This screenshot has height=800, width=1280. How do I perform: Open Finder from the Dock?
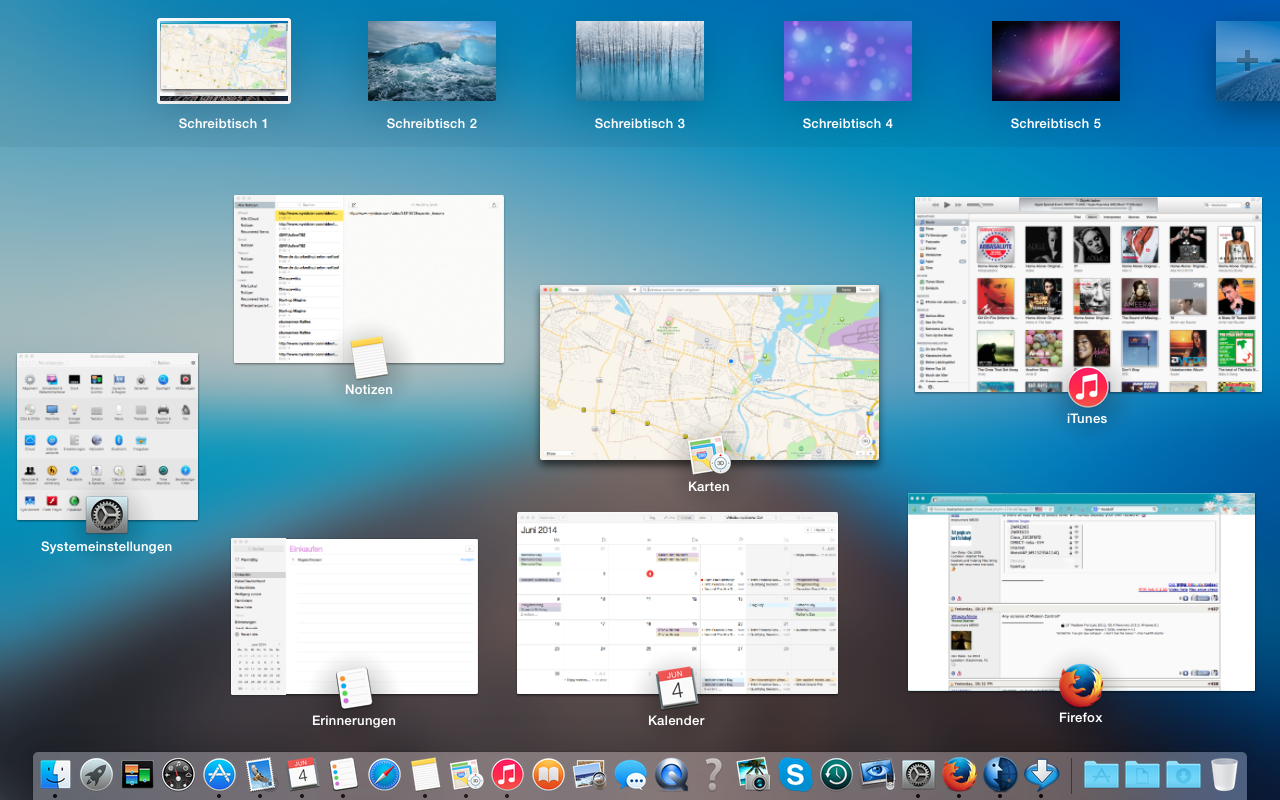[x=55, y=775]
